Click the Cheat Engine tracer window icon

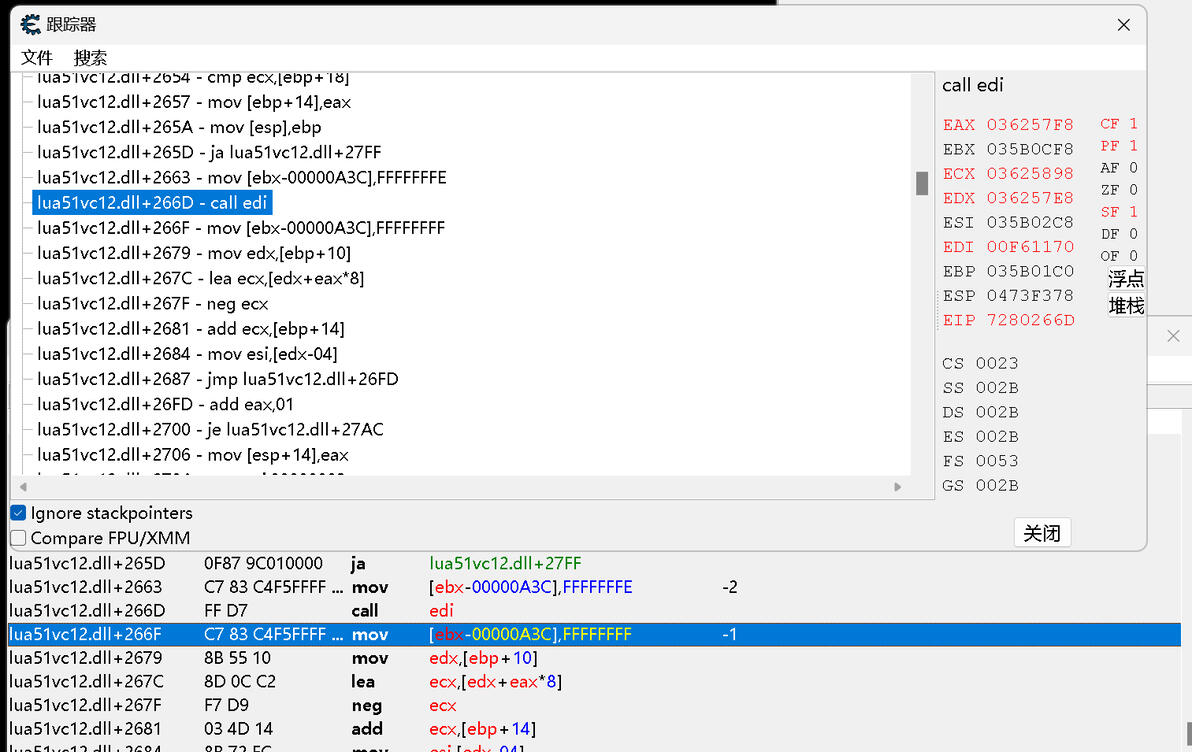click(30, 24)
